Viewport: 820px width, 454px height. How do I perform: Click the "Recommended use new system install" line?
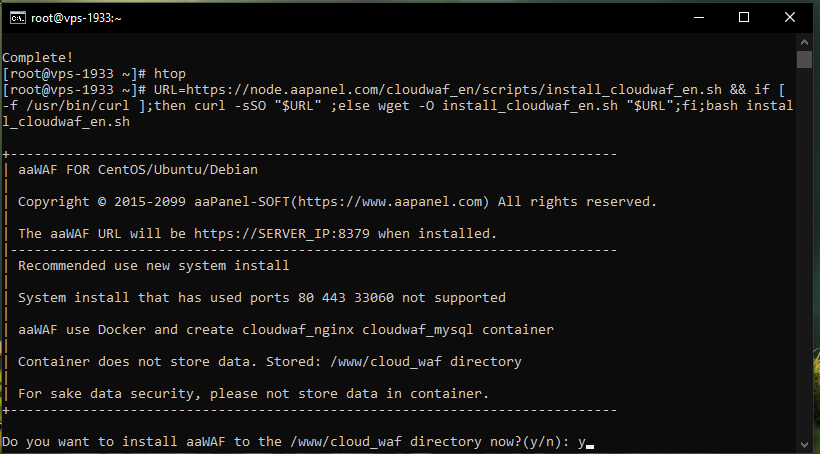(x=153, y=265)
